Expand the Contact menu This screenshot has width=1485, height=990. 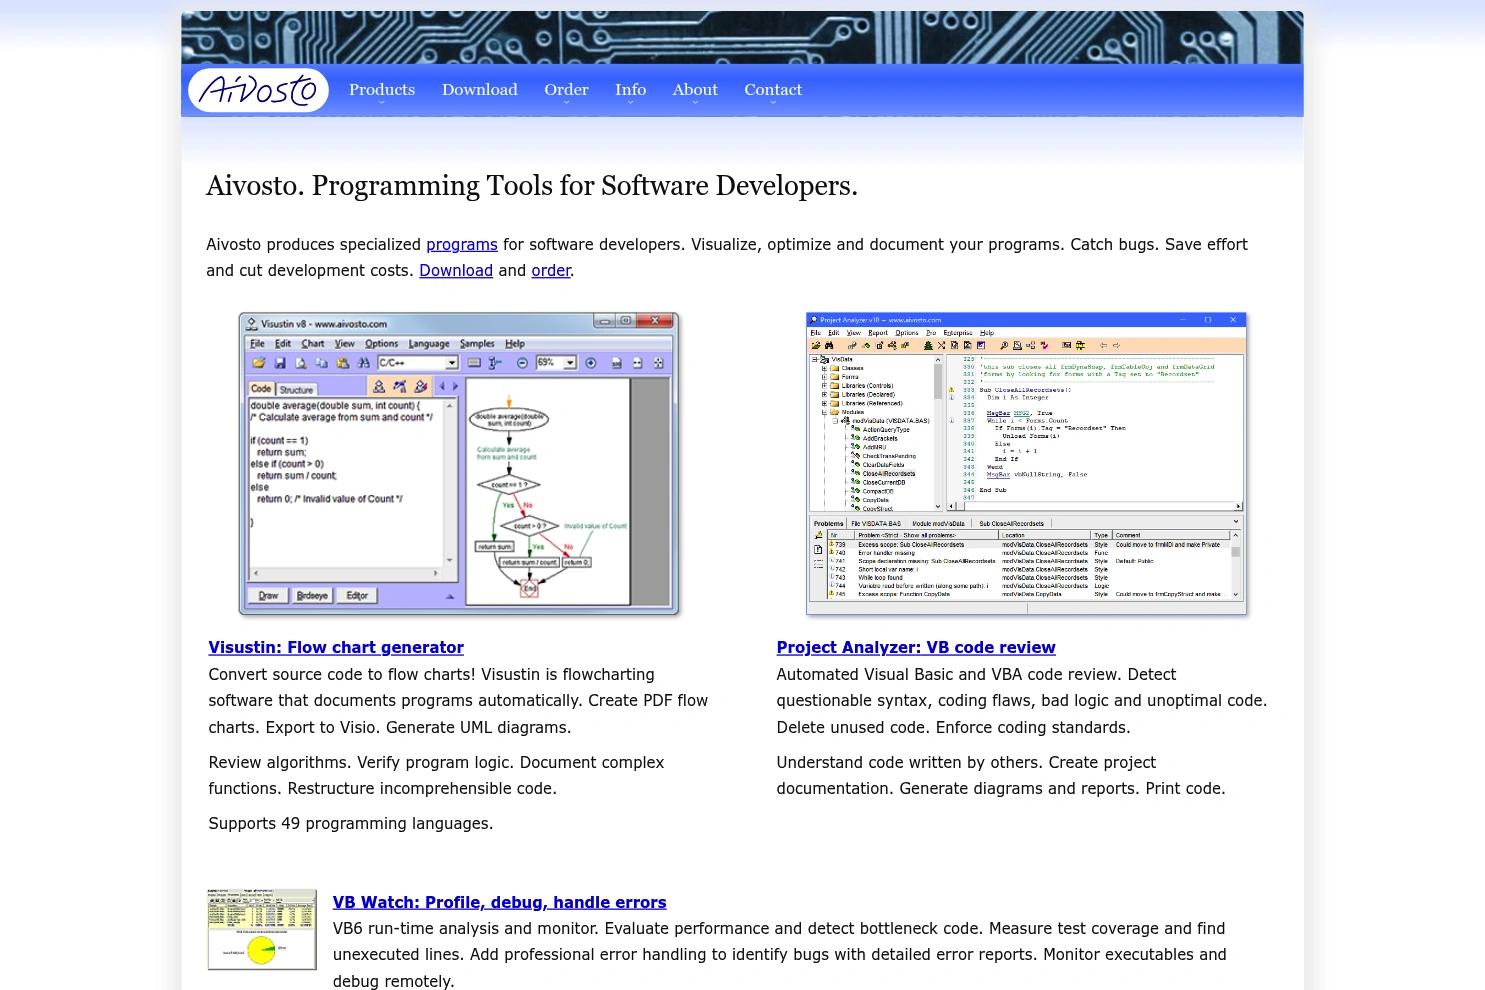point(773,90)
